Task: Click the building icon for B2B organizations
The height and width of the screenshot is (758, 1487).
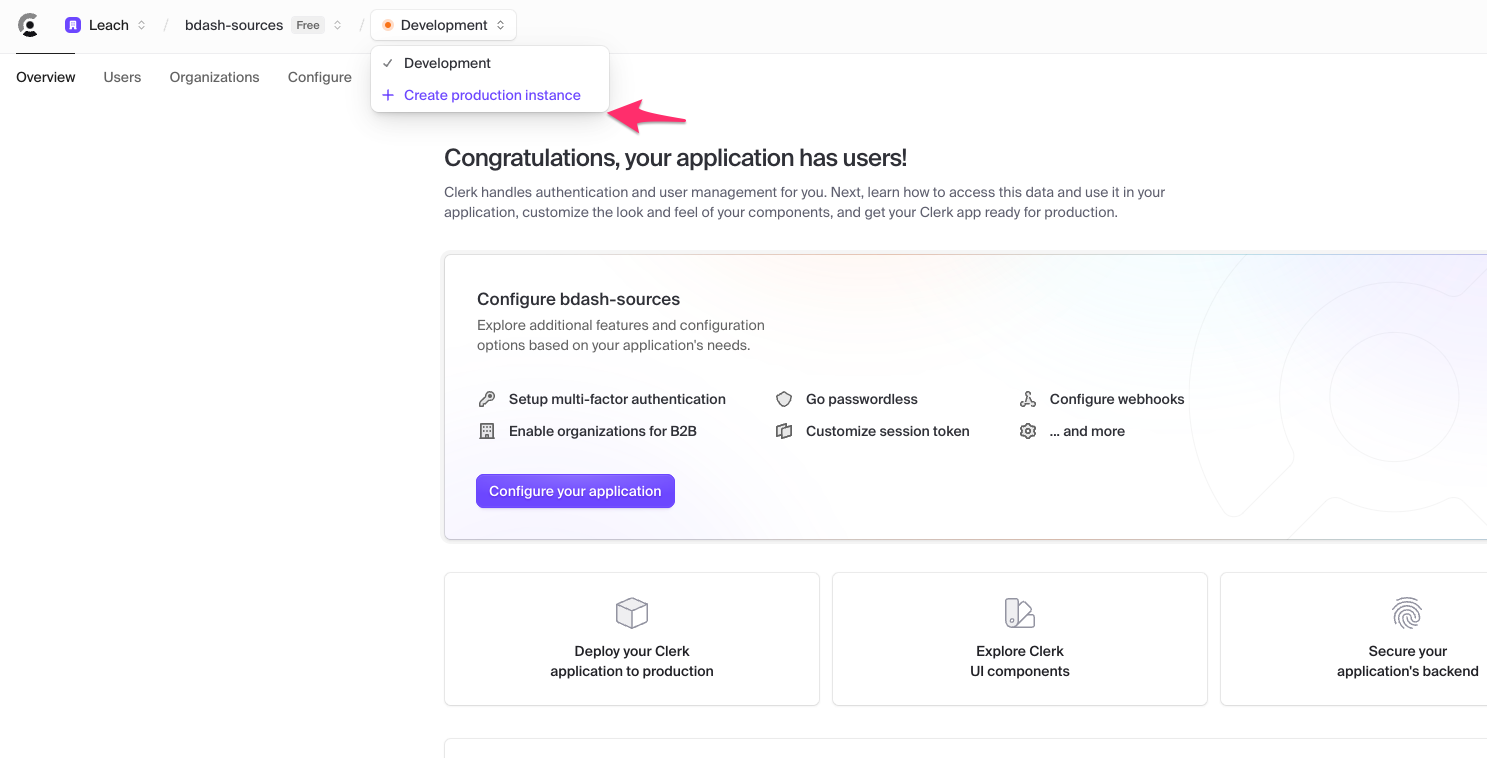Action: [487, 431]
